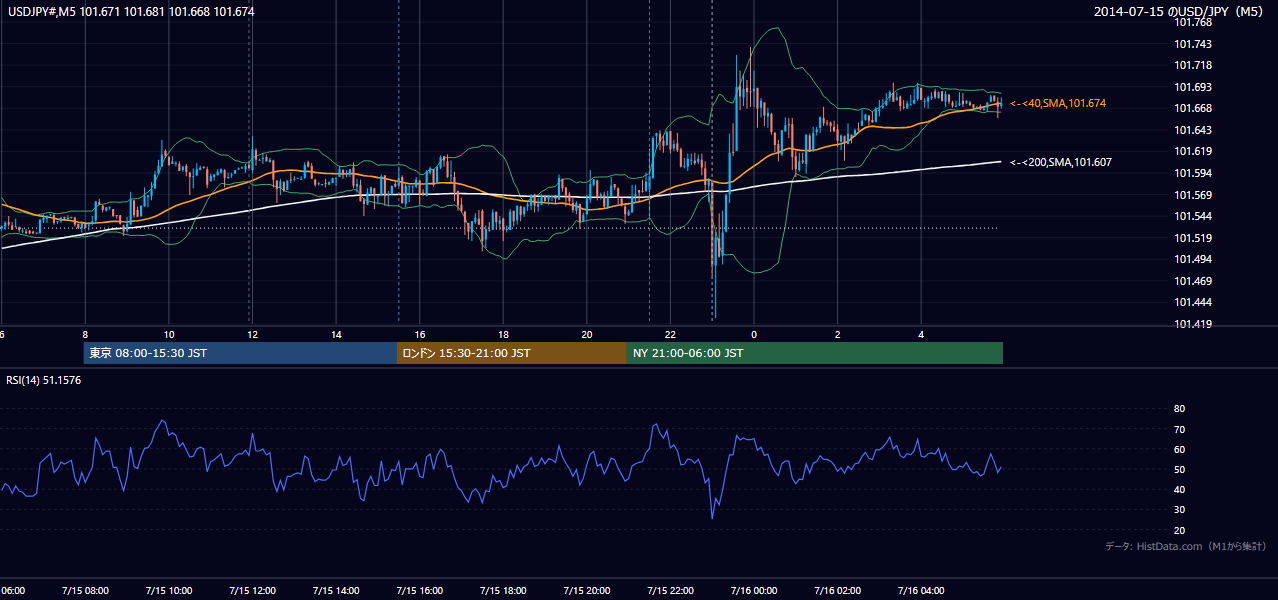Click the RSI(14) 51.1576 indicator label

44,380
